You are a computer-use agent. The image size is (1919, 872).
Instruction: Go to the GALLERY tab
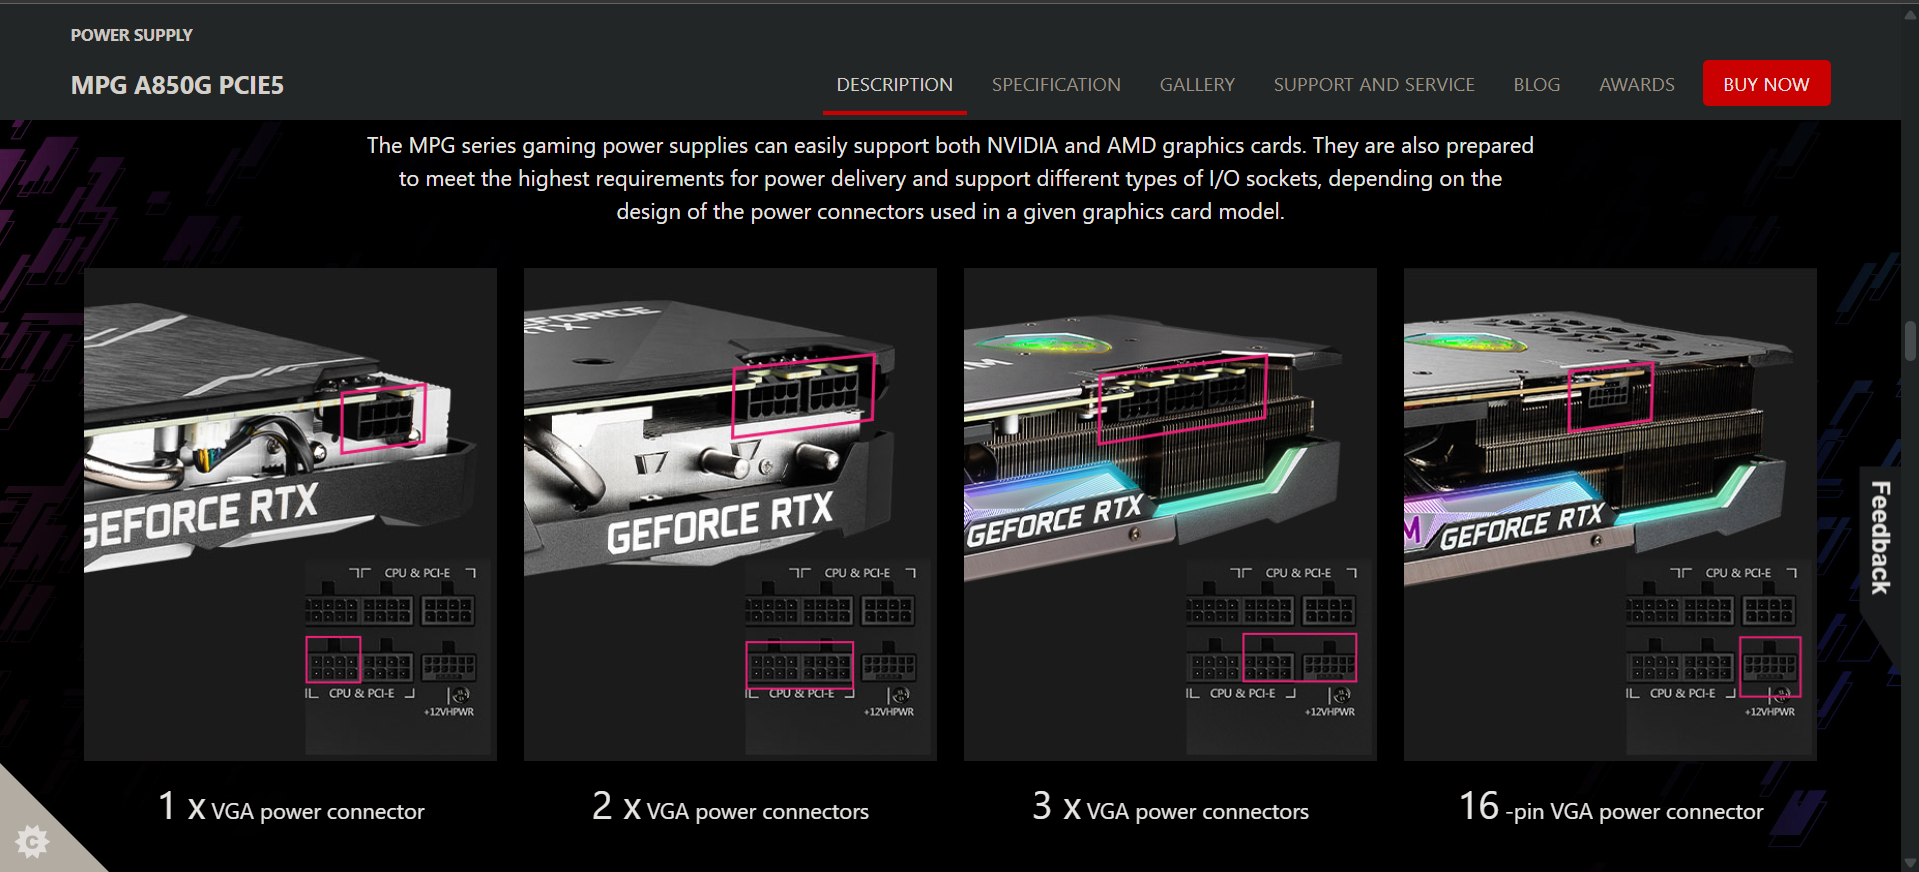pos(1197,85)
